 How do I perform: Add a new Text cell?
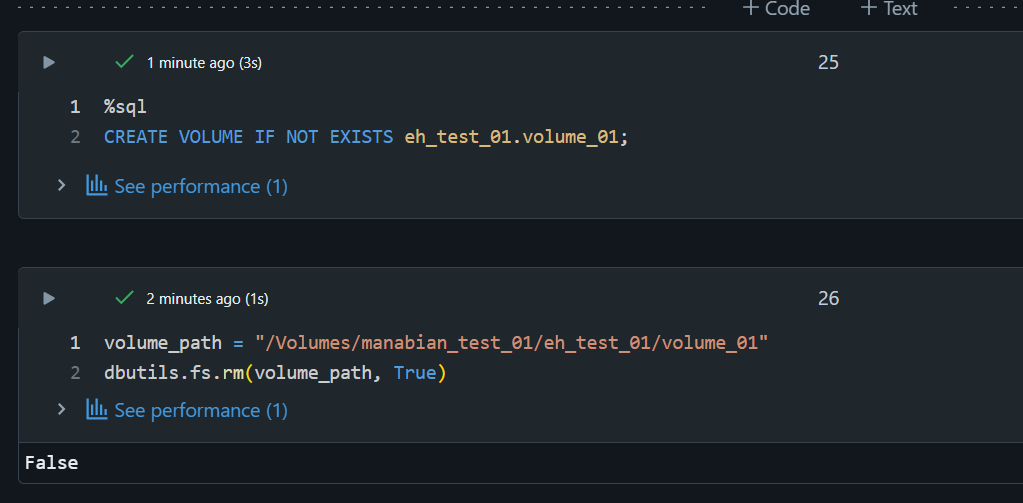pos(889,8)
